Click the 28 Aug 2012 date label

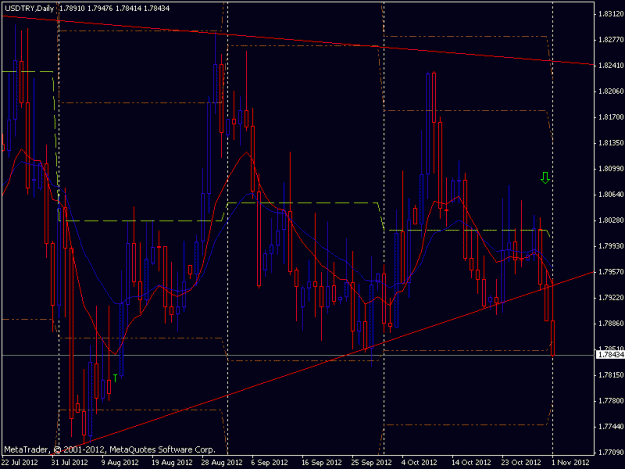click(x=222, y=462)
